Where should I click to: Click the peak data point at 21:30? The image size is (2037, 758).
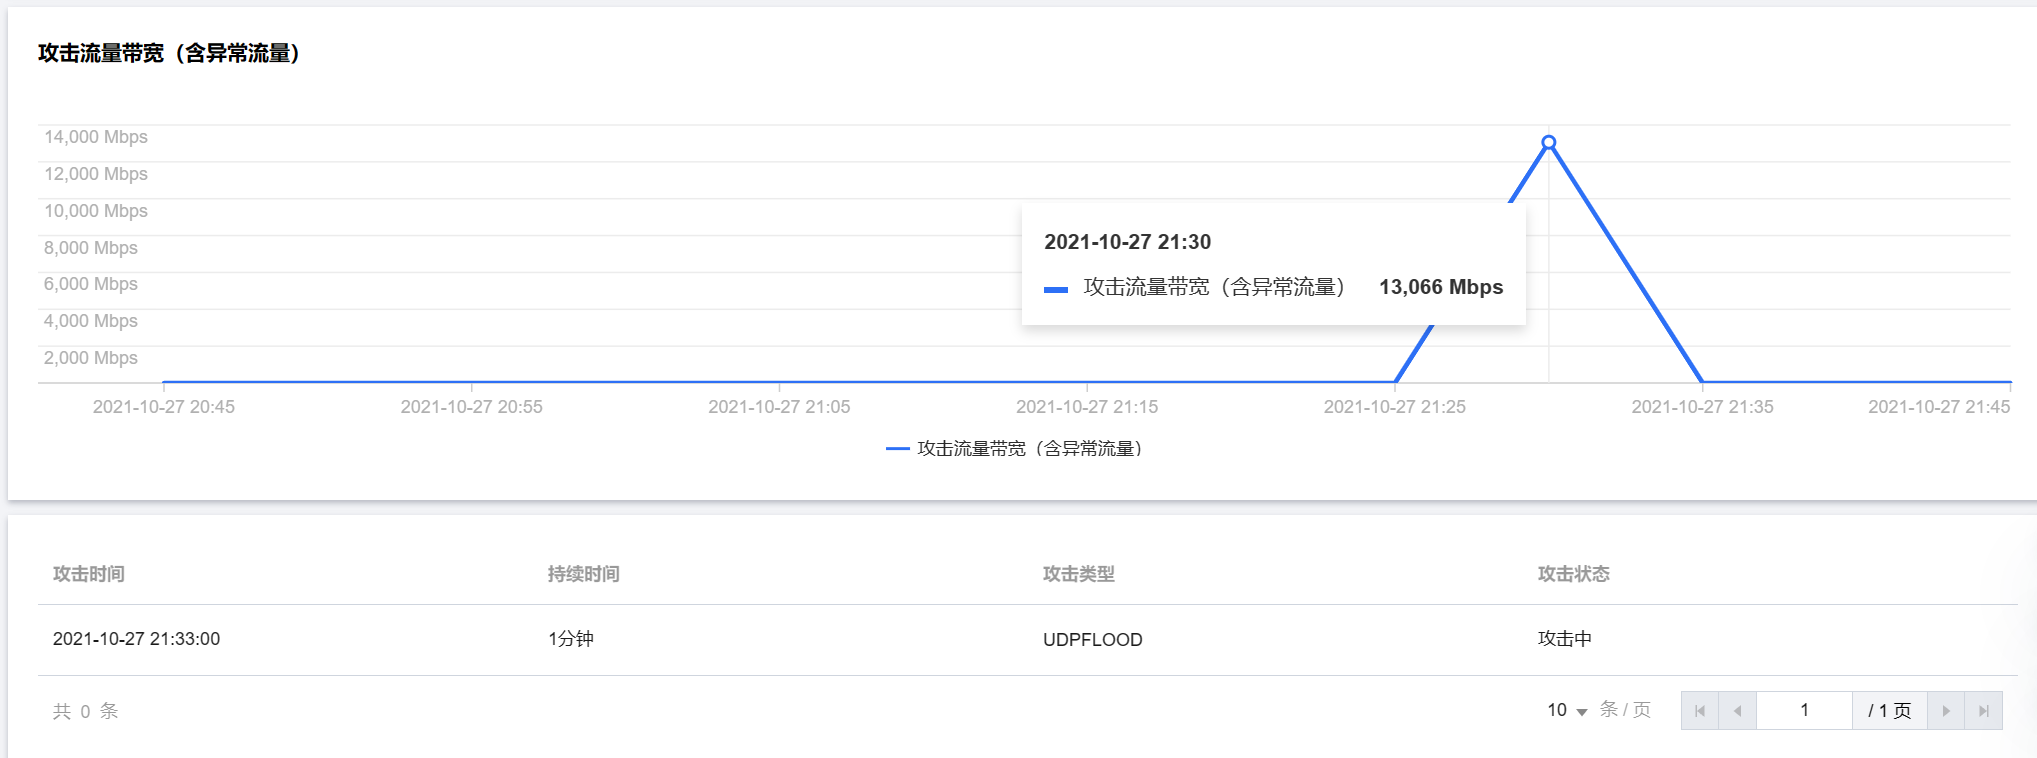click(1549, 143)
